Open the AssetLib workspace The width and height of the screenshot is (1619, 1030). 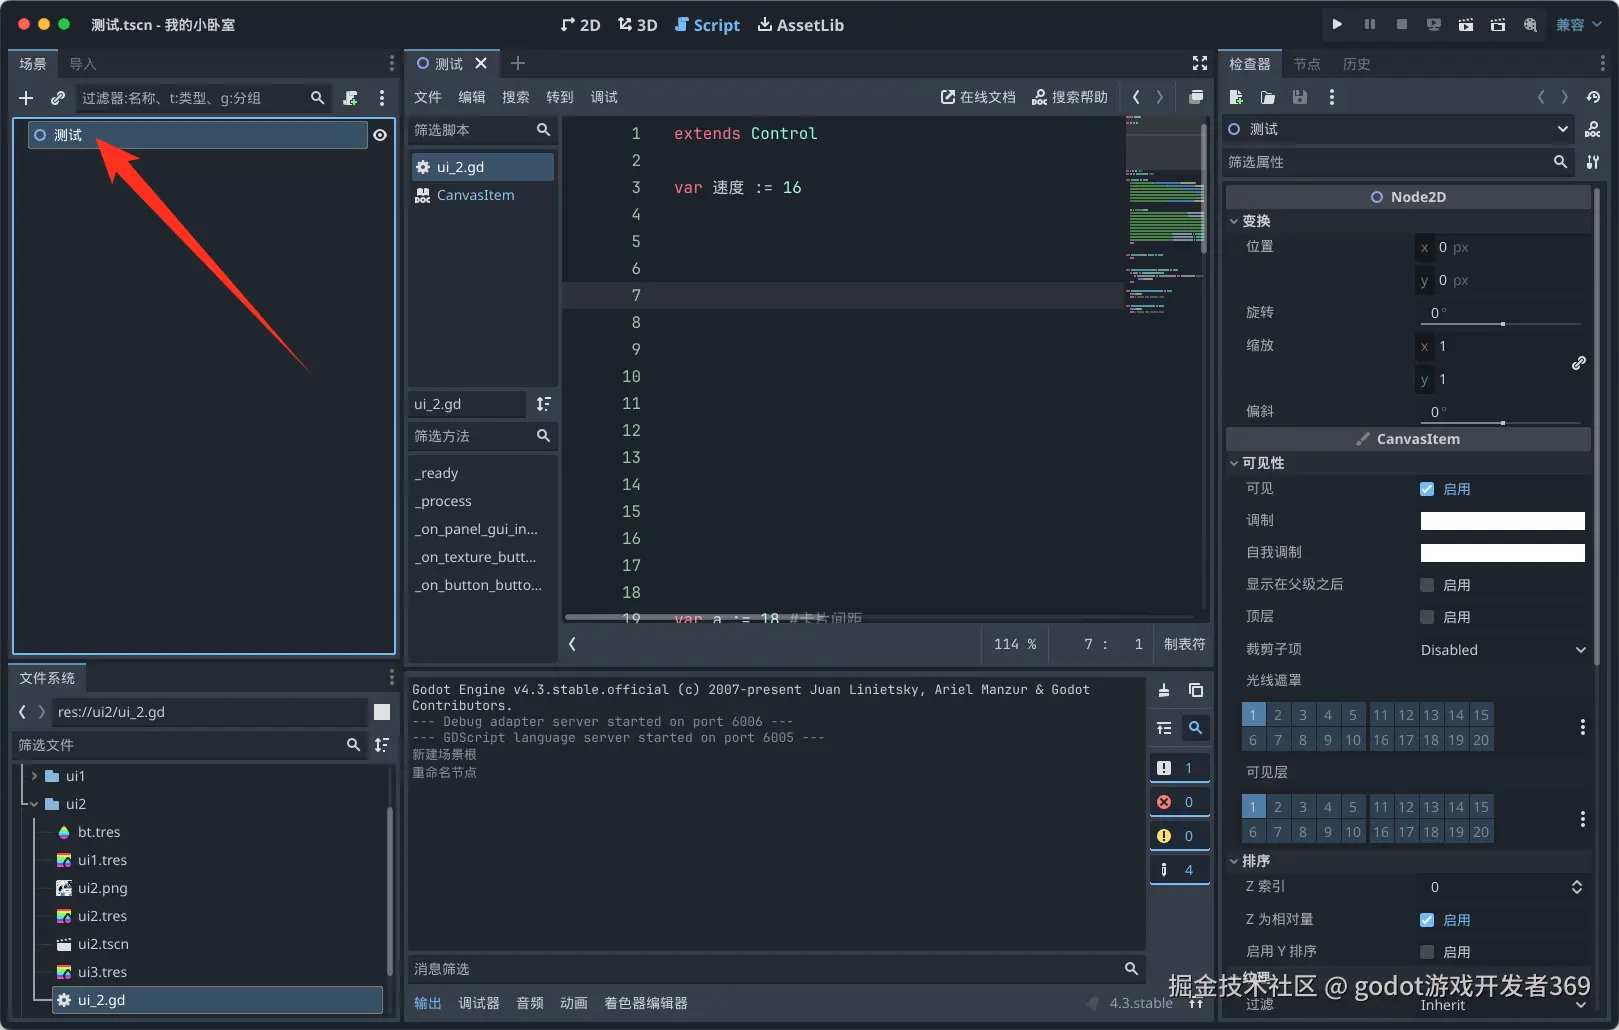(801, 25)
